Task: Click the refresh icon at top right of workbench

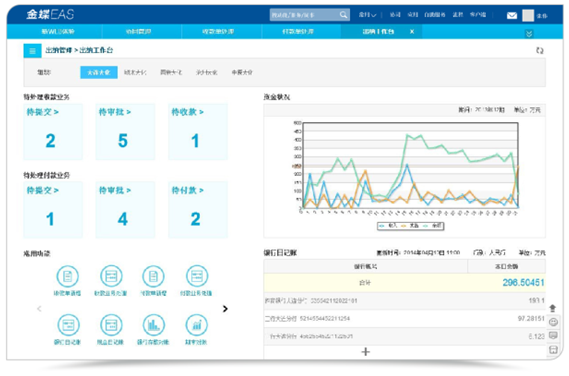Action: (x=540, y=50)
